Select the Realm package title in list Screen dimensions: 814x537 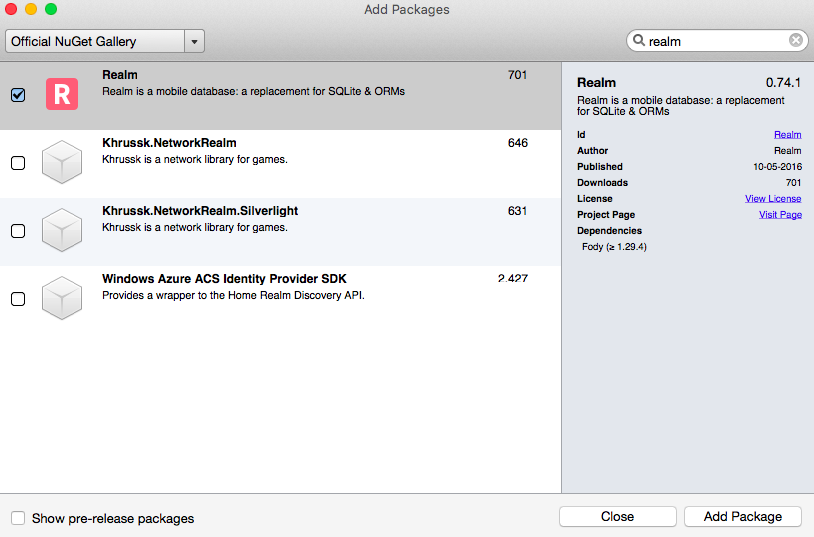coord(120,75)
